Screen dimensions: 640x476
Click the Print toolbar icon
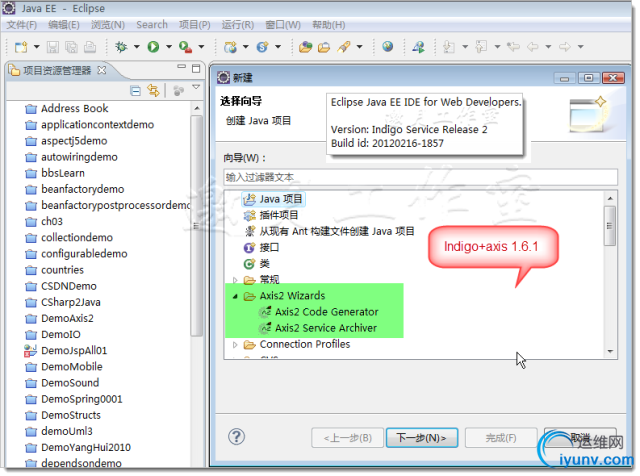[x=90, y=47]
